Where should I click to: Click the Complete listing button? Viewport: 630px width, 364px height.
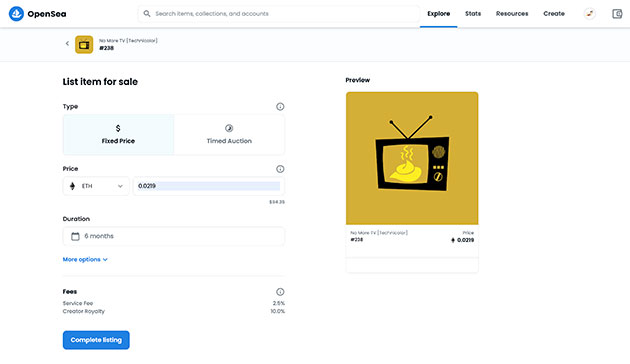pos(96,340)
